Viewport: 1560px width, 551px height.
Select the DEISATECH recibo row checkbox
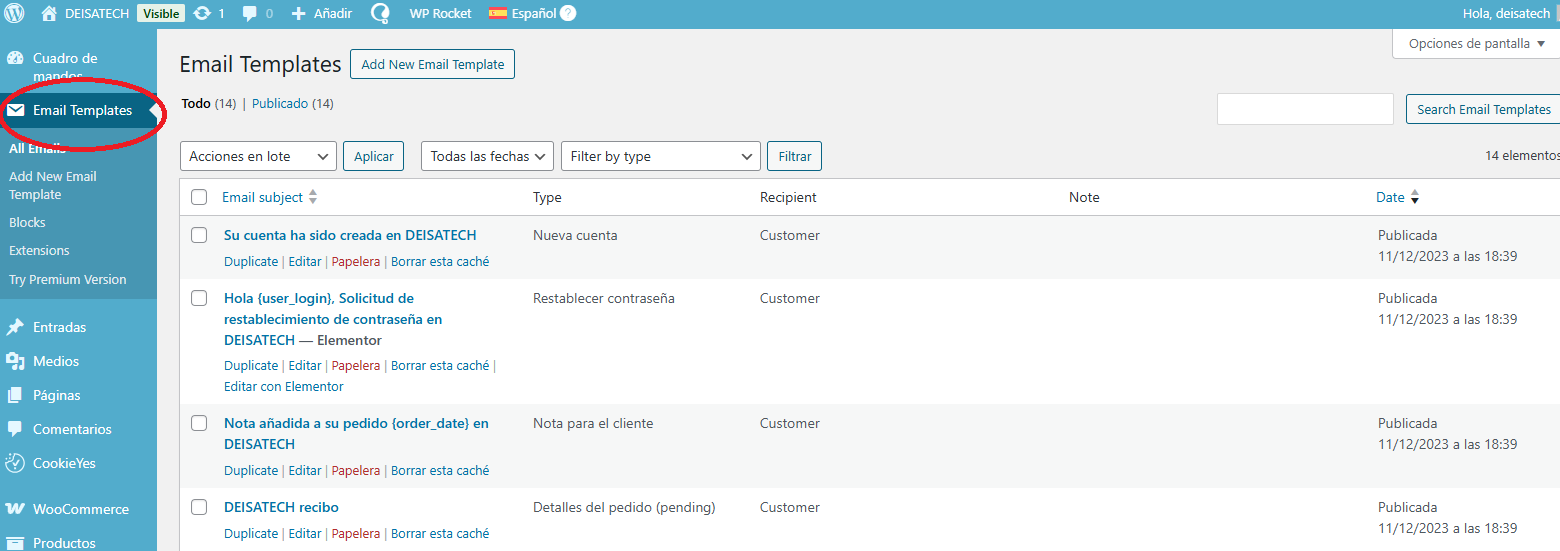[x=199, y=507]
